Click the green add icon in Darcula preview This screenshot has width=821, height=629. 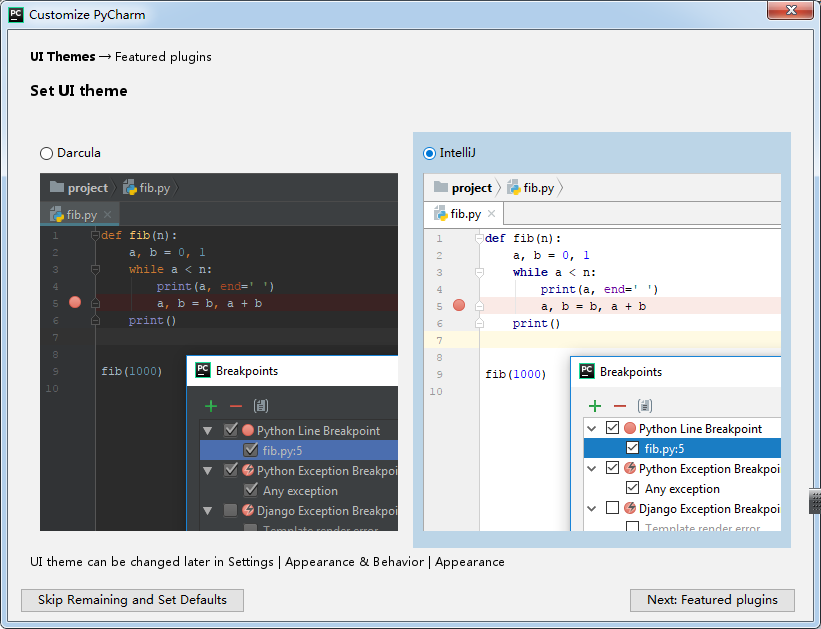[x=211, y=406]
